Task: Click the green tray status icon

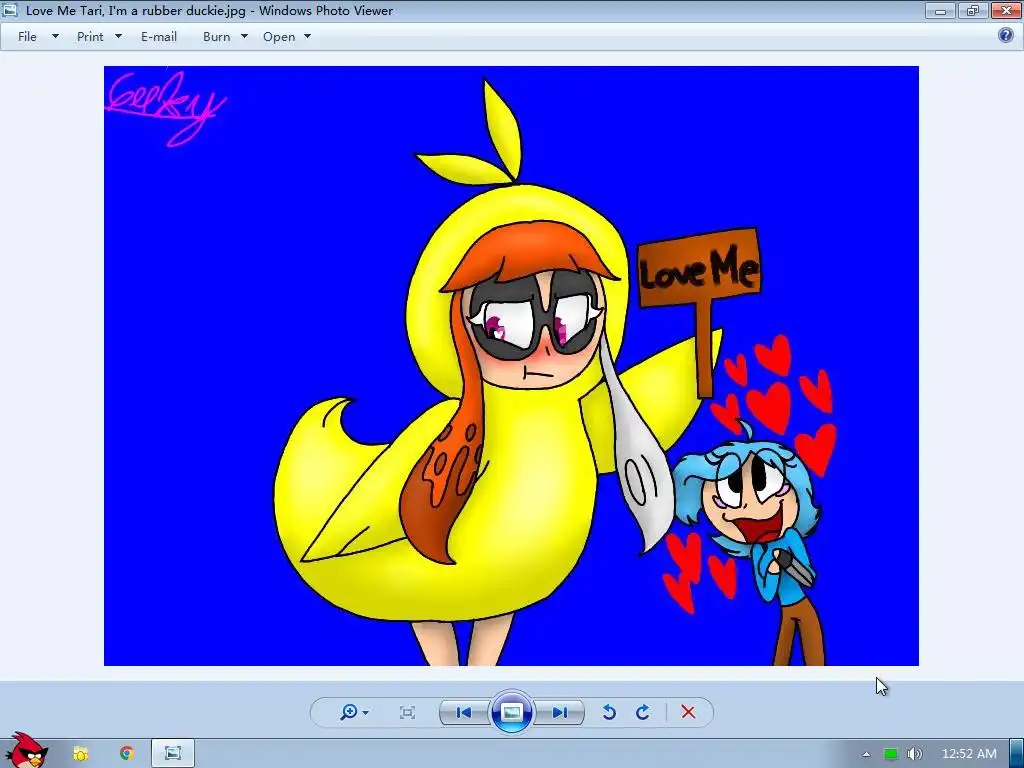Action: pyautogui.click(x=891, y=754)
